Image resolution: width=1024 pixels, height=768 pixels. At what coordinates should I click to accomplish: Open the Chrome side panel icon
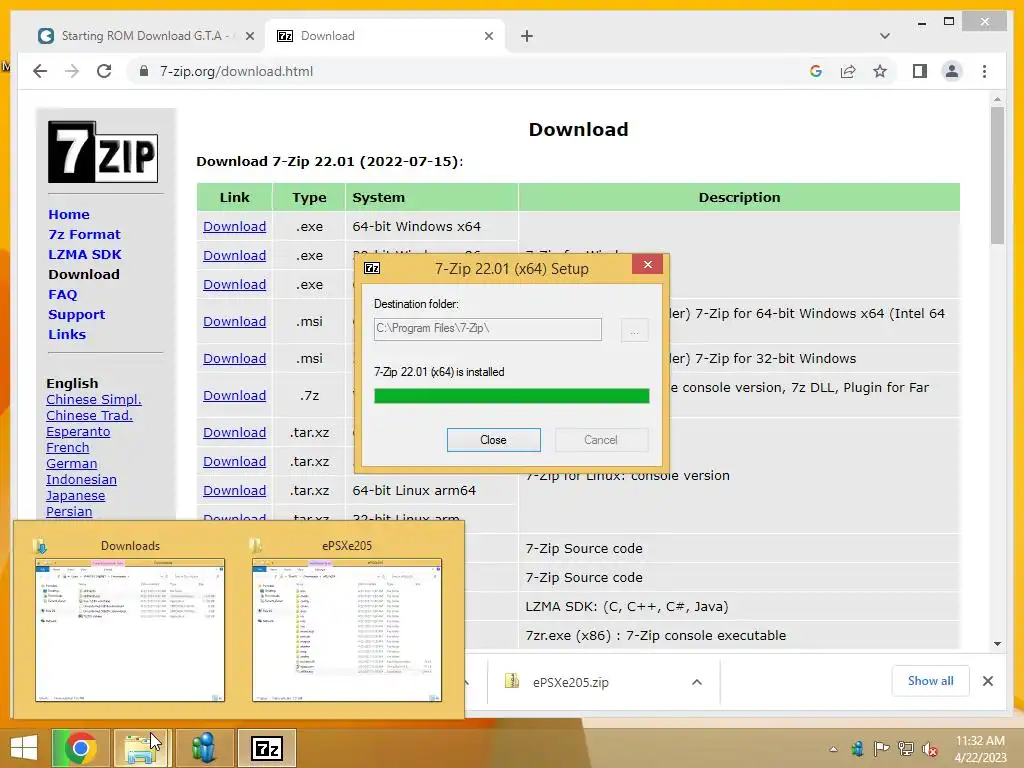[x=920, y=71]
